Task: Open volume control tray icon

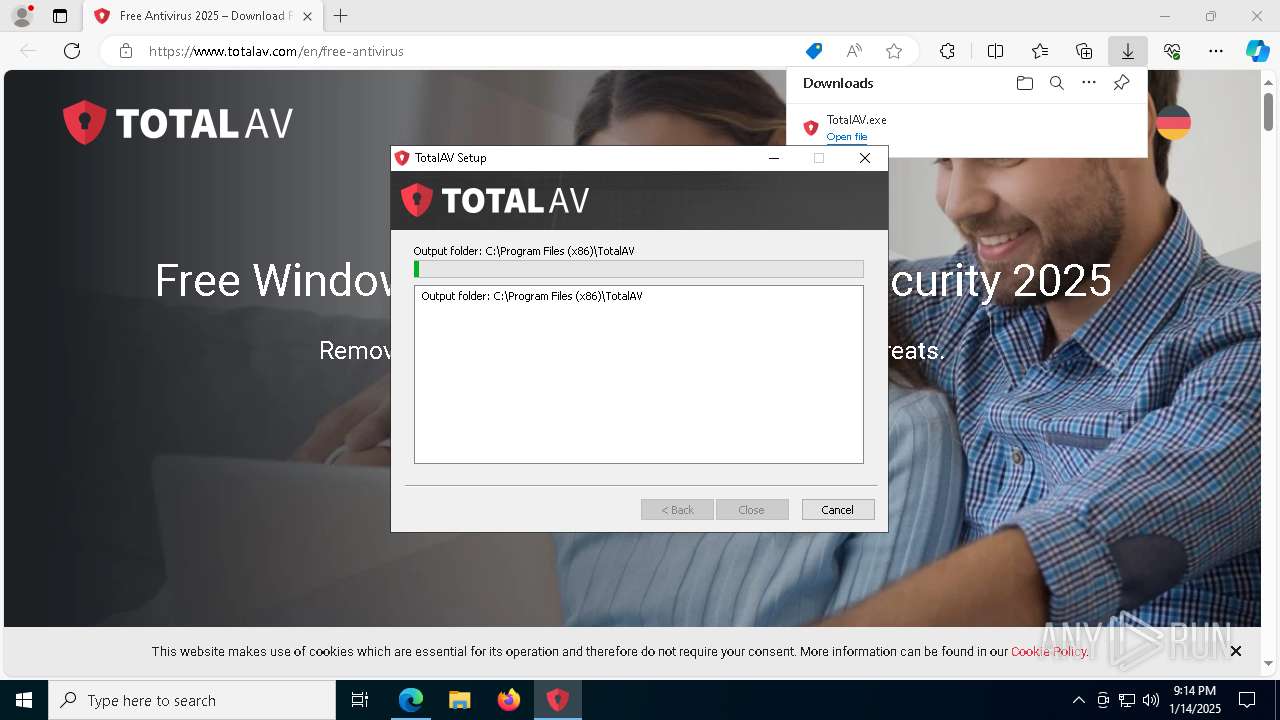Action: click(x=1151, y=700)
